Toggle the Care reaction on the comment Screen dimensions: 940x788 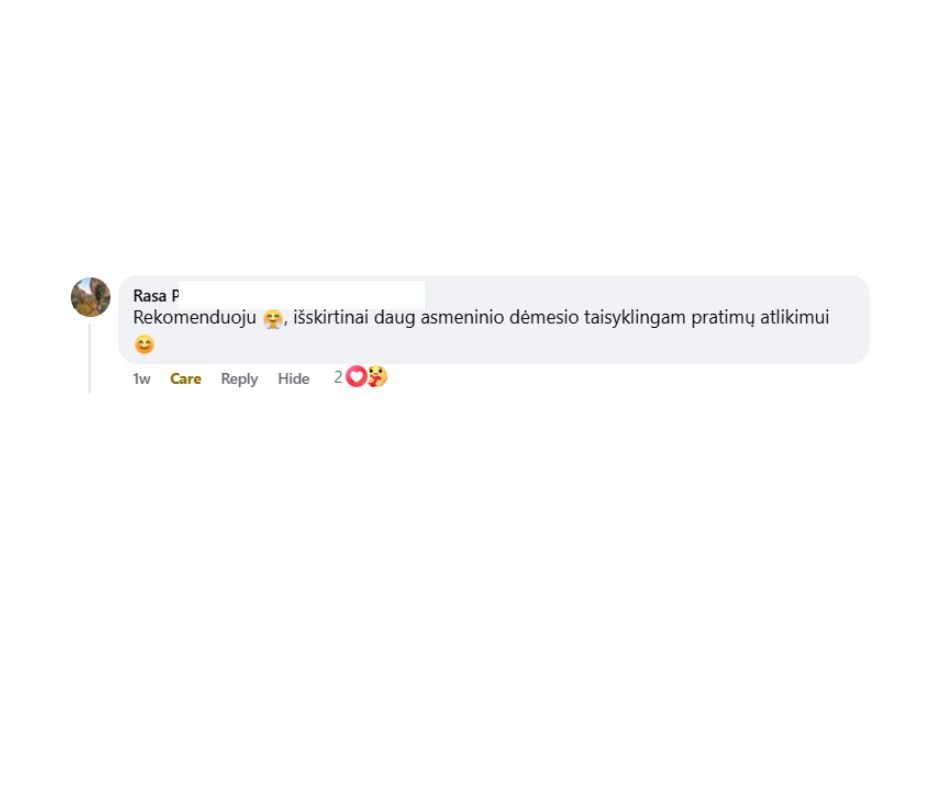(186, 378)
